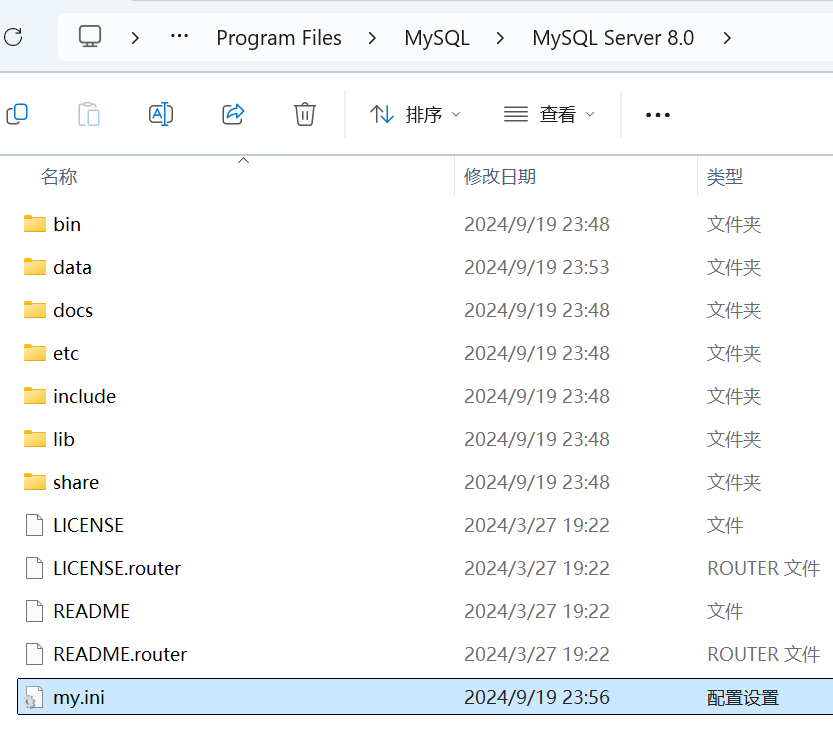Select the docs folder icon

point(35,310)
